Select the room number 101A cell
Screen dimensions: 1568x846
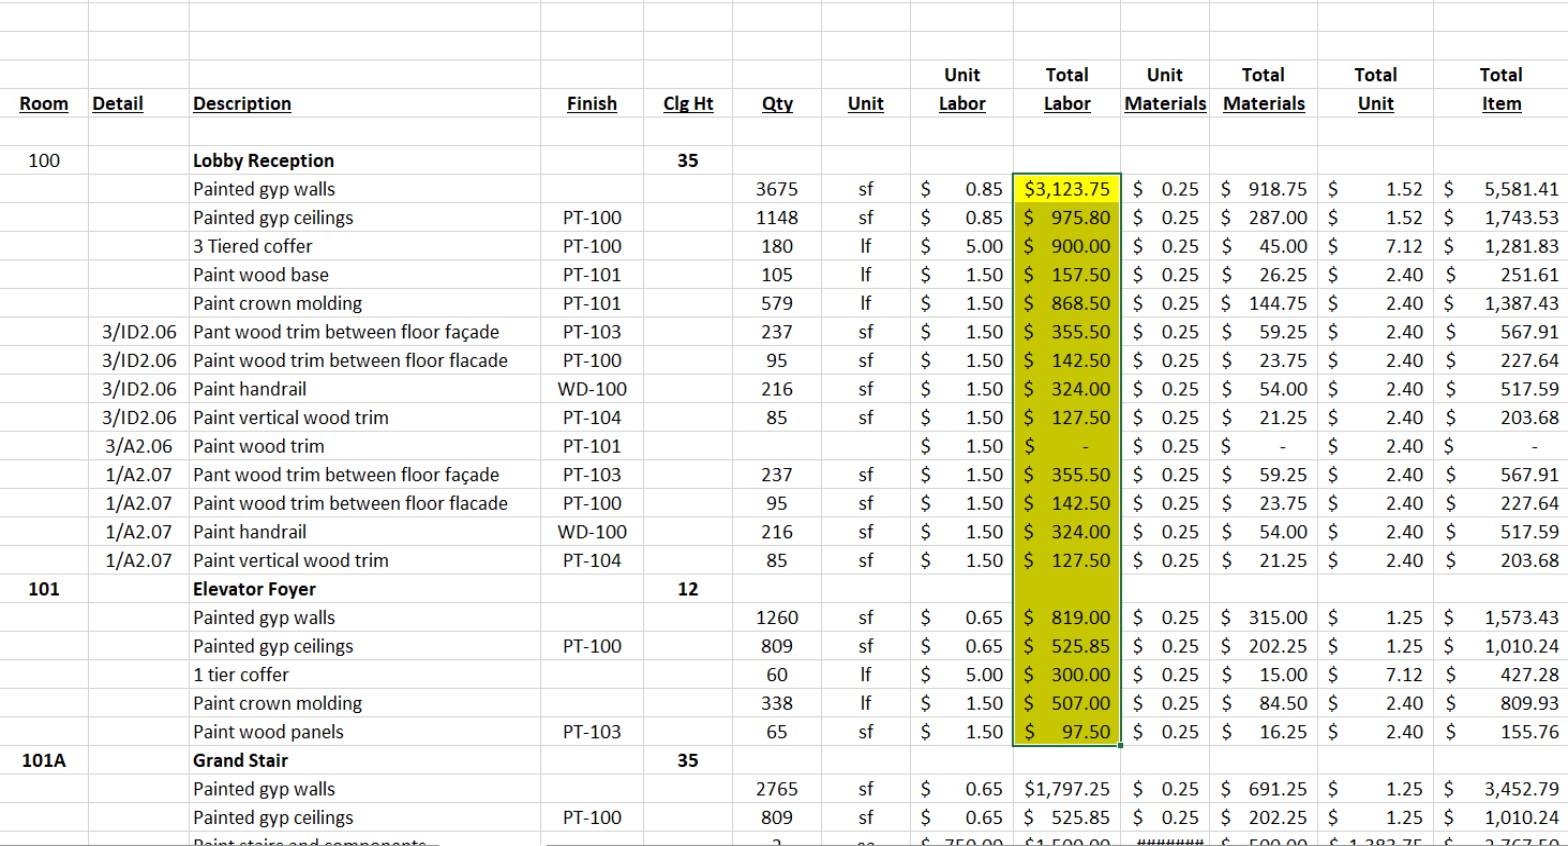click(x=44, y=760)
